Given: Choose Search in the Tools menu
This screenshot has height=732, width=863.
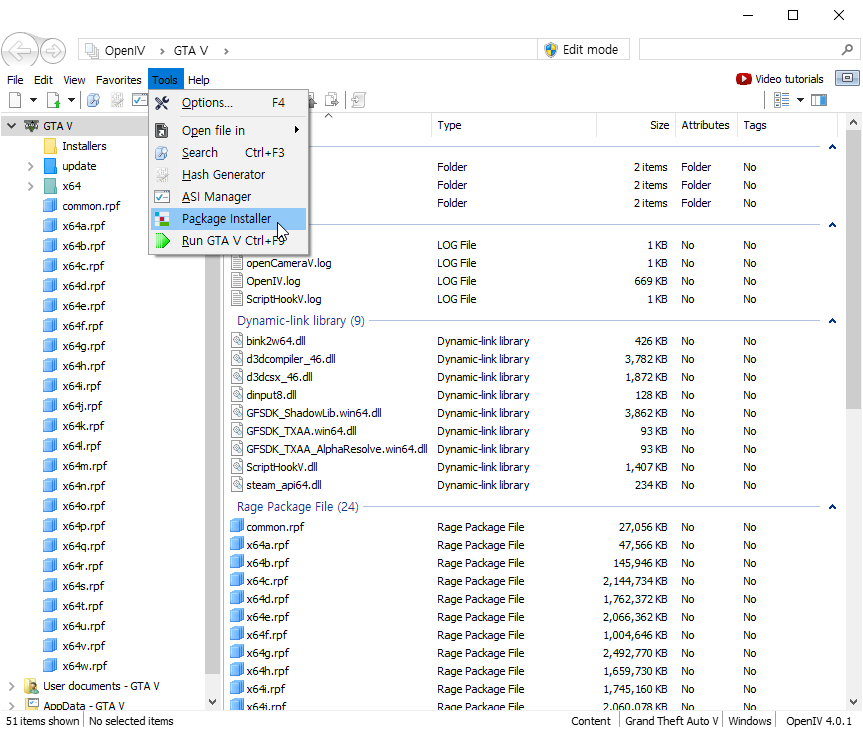Looking at the screenshot, I should [x=228, y=152].
